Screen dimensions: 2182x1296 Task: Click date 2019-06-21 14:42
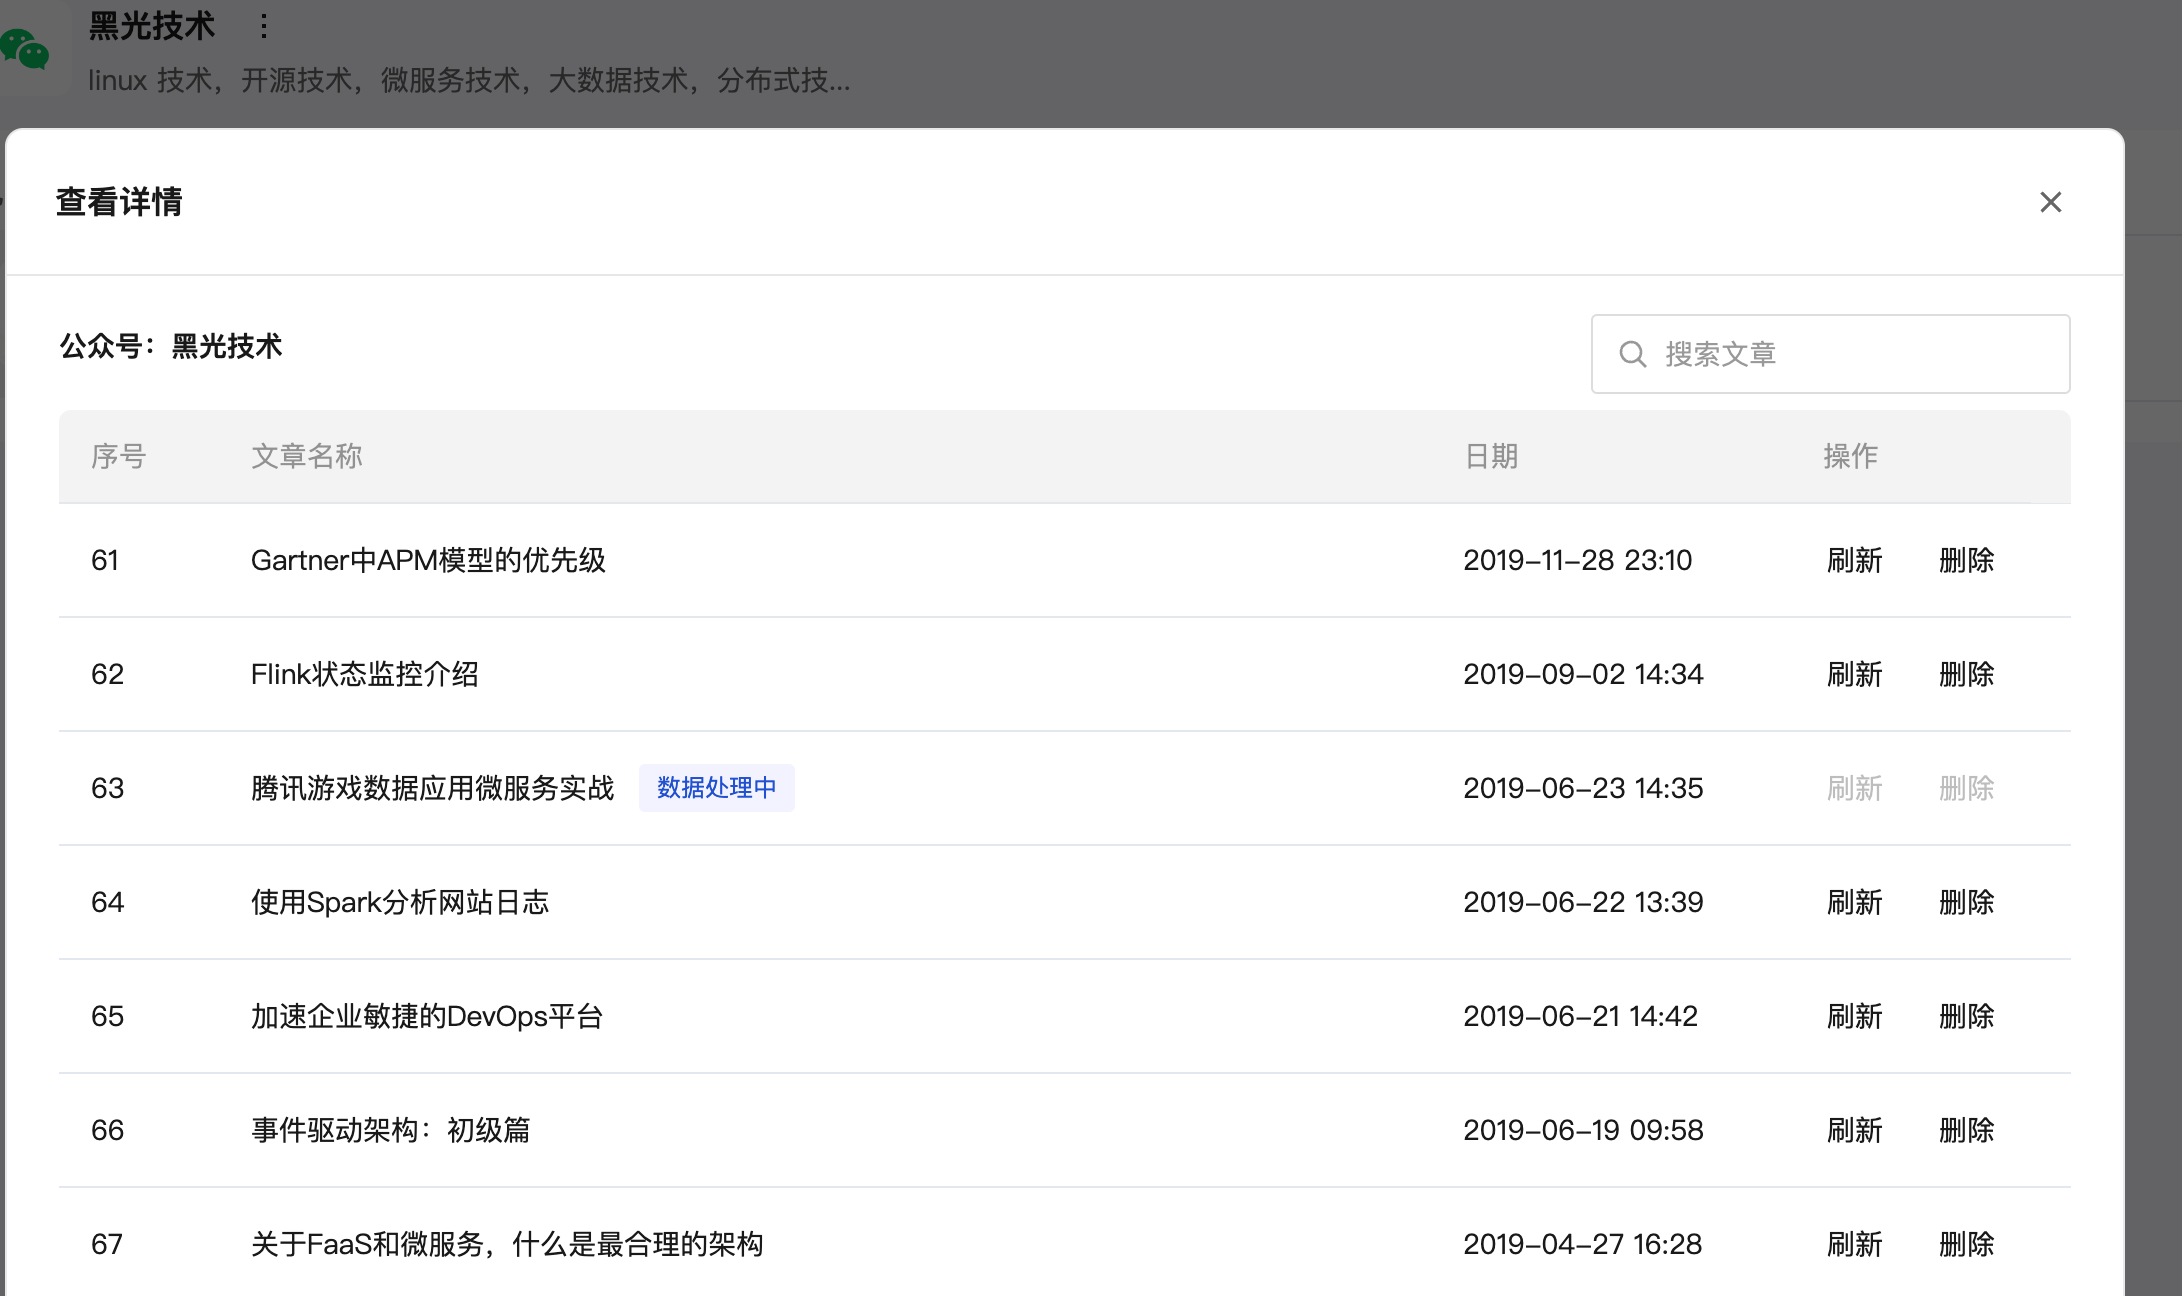tap(1580, 1016)
